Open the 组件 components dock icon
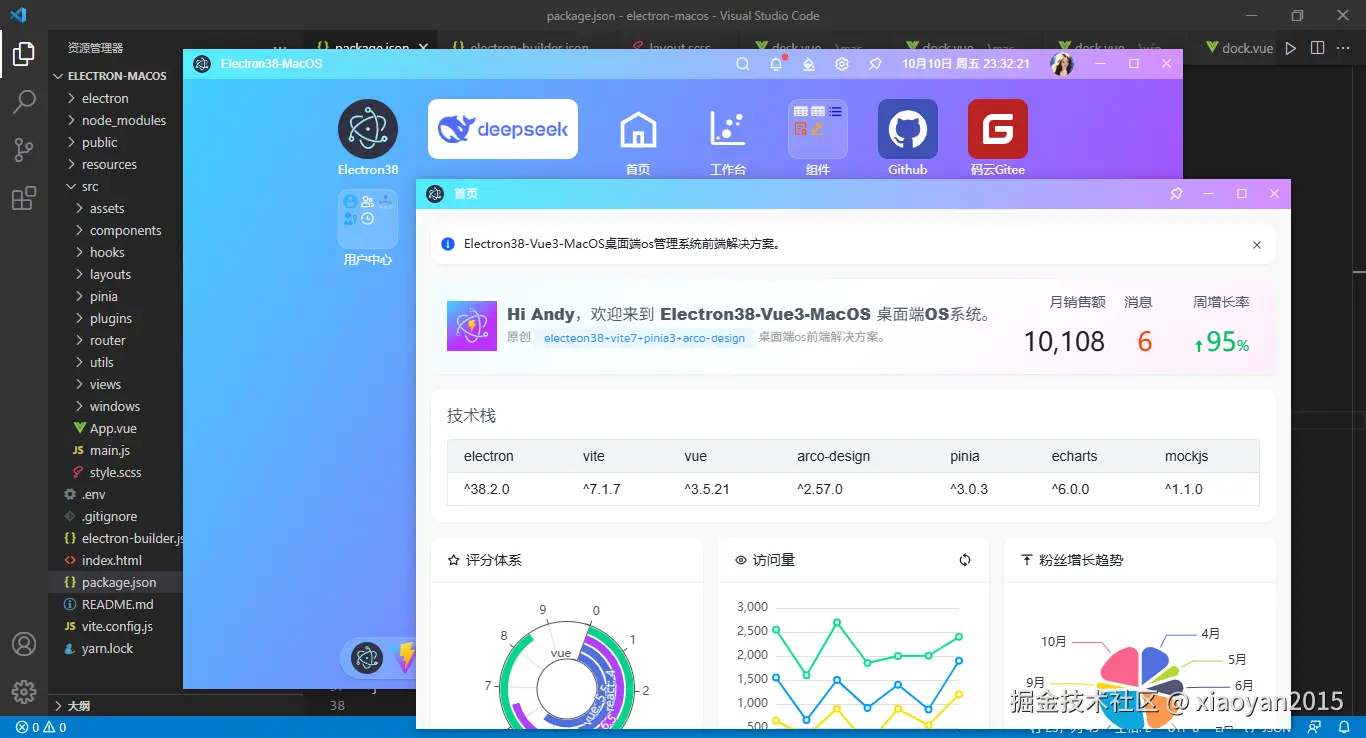This screenshot has height=738, width=1366. 816,128
